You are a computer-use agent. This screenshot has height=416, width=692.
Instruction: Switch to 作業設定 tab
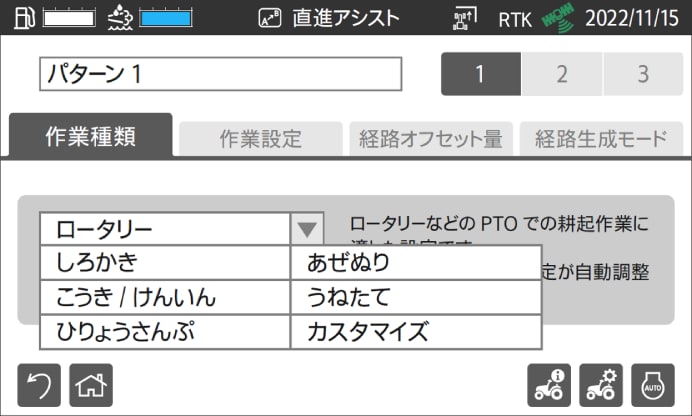click(x=261, y=139)
